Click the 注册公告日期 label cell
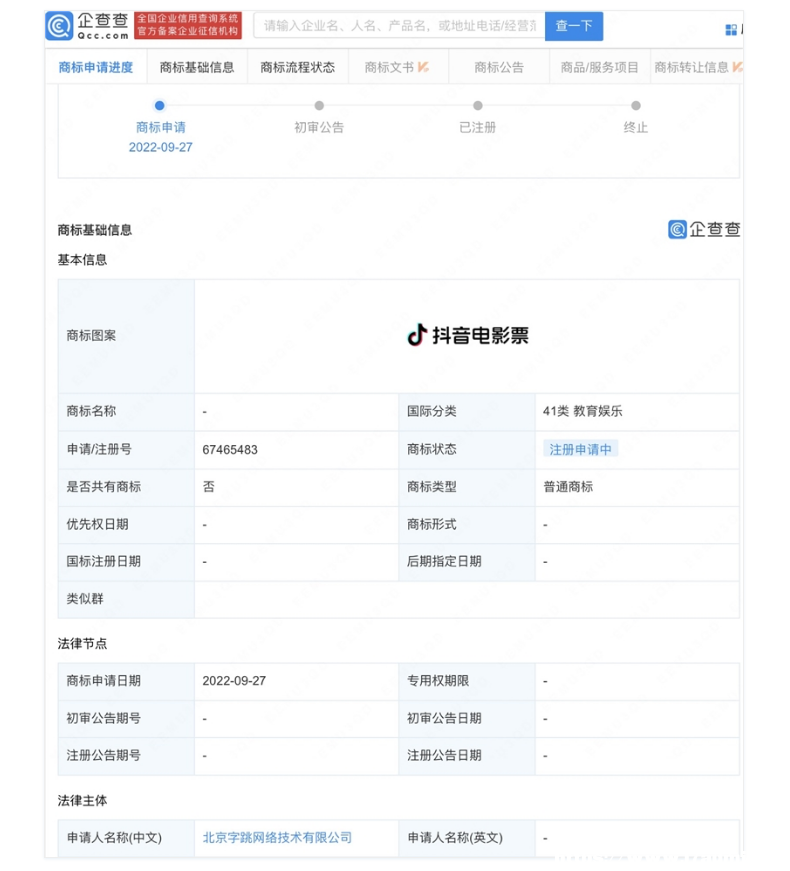This screenshot has width=790, height=871. coord(467,756)
